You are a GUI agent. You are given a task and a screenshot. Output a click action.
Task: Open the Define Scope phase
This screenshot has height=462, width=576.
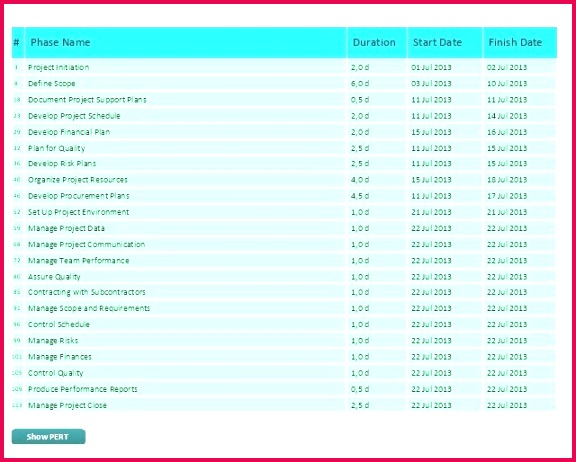tap(284, 83)
